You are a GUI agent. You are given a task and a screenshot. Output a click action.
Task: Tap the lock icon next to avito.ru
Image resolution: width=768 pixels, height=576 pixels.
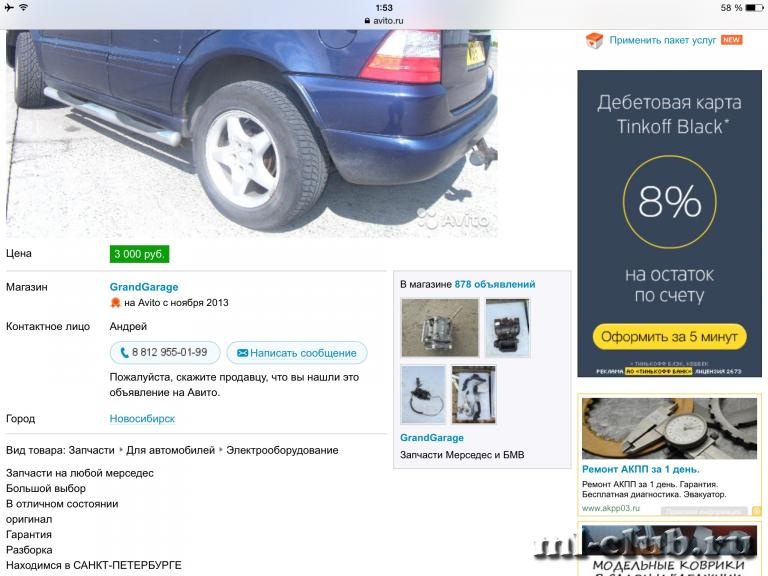coord(367,21)
